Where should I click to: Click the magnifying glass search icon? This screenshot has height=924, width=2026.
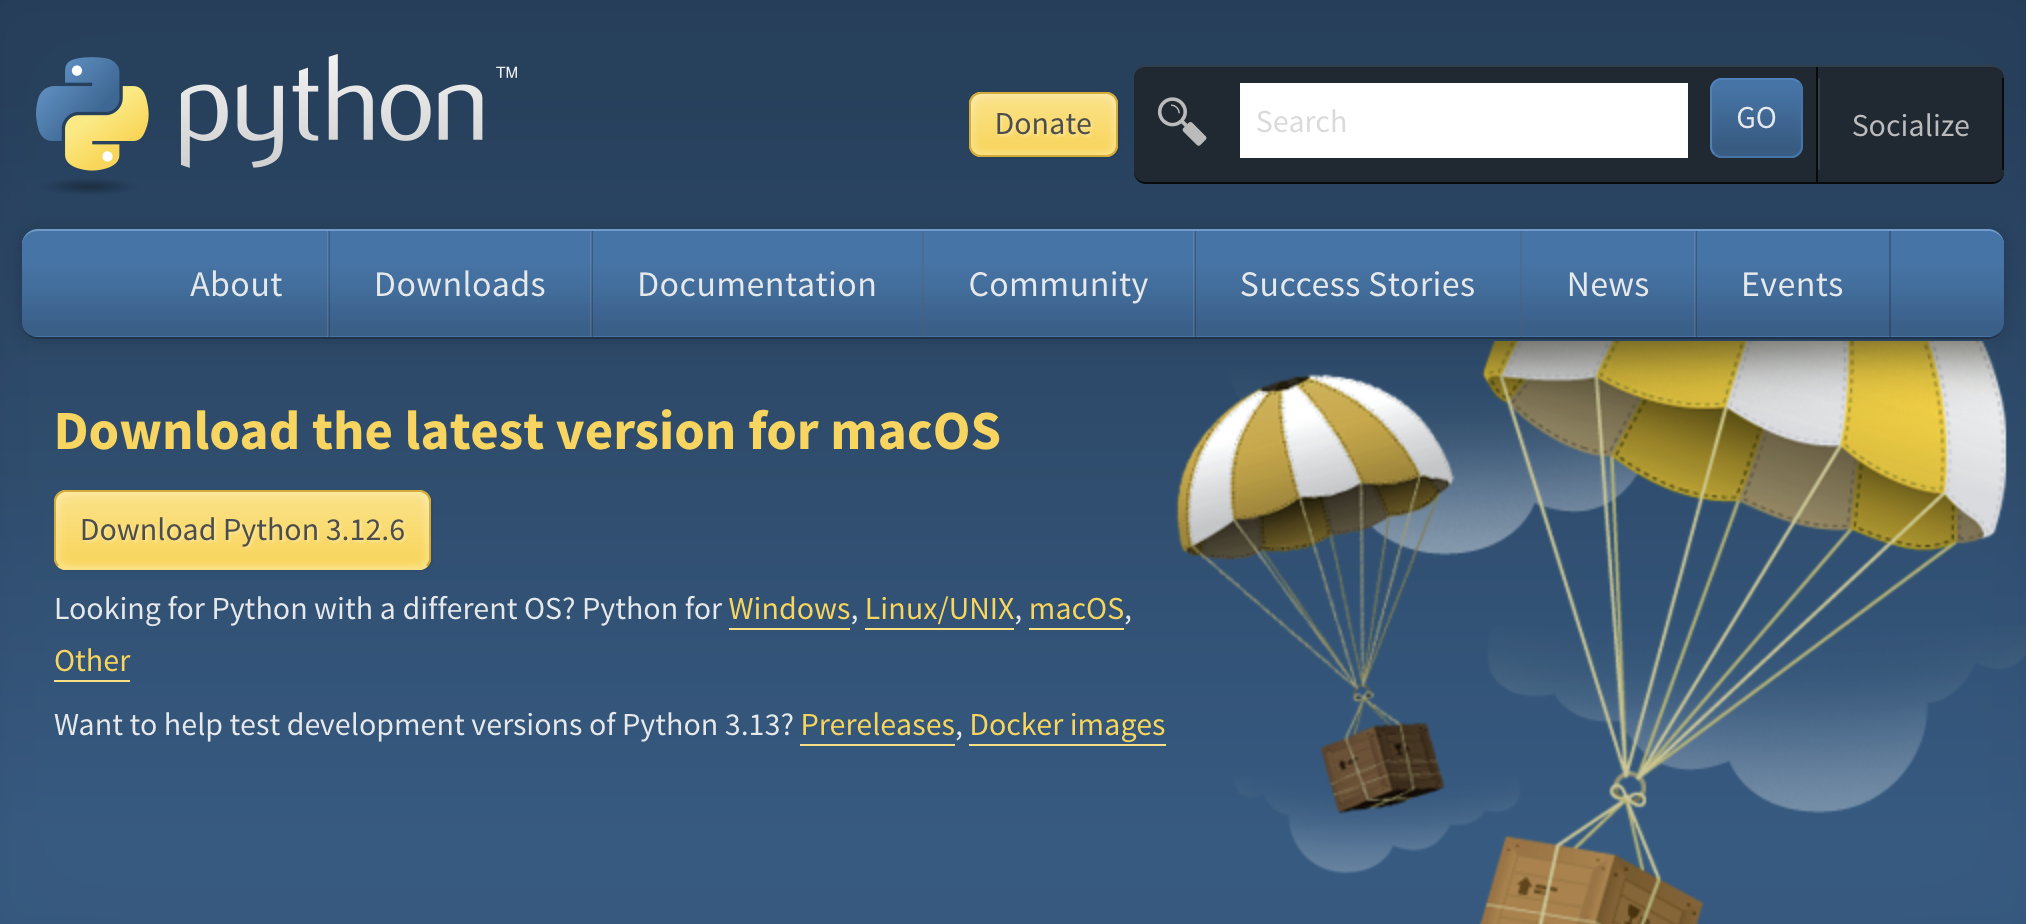tap(1182, 121)
